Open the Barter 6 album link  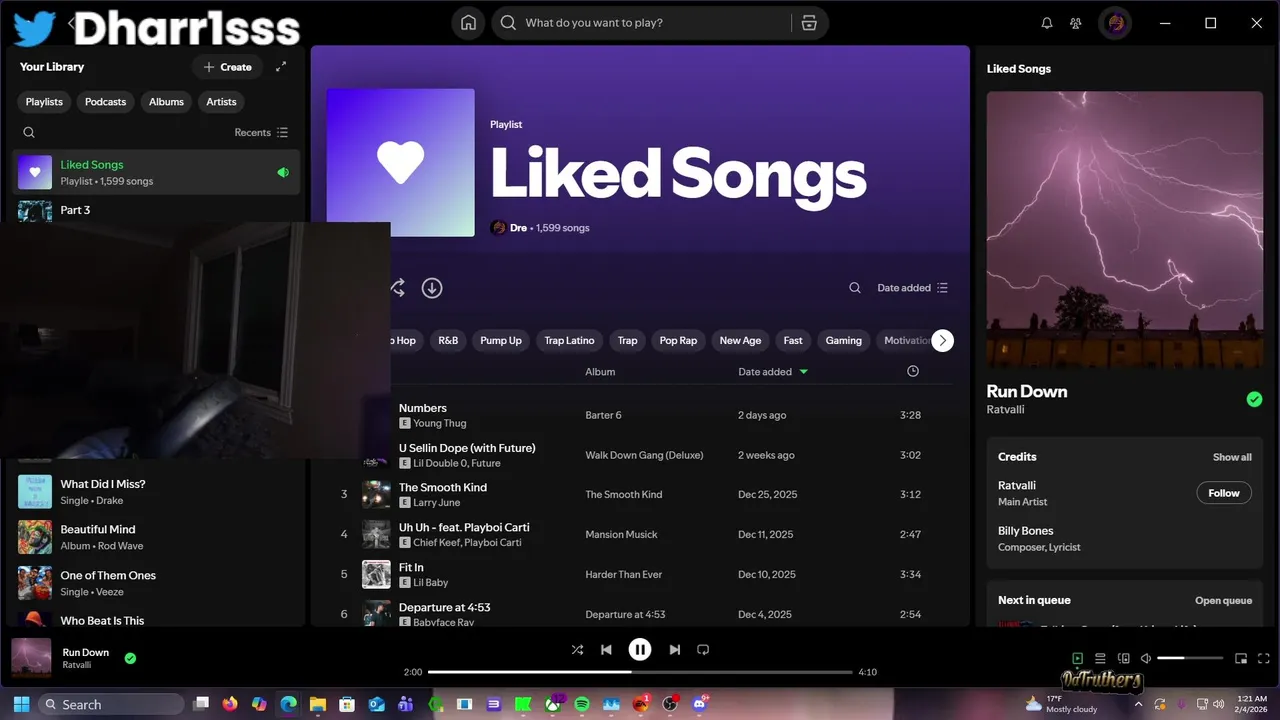click(x=603, y=415)
